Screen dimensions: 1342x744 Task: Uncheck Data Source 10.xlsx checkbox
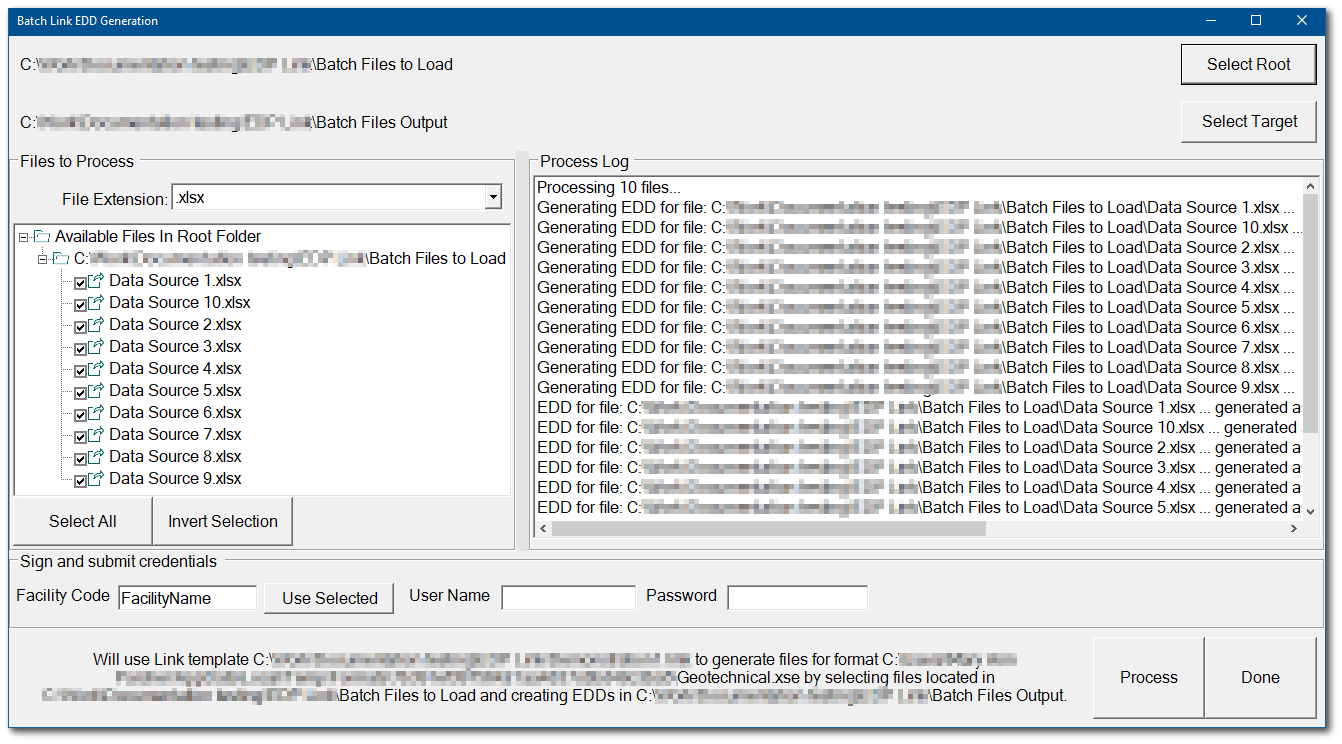tap(81, 304)
